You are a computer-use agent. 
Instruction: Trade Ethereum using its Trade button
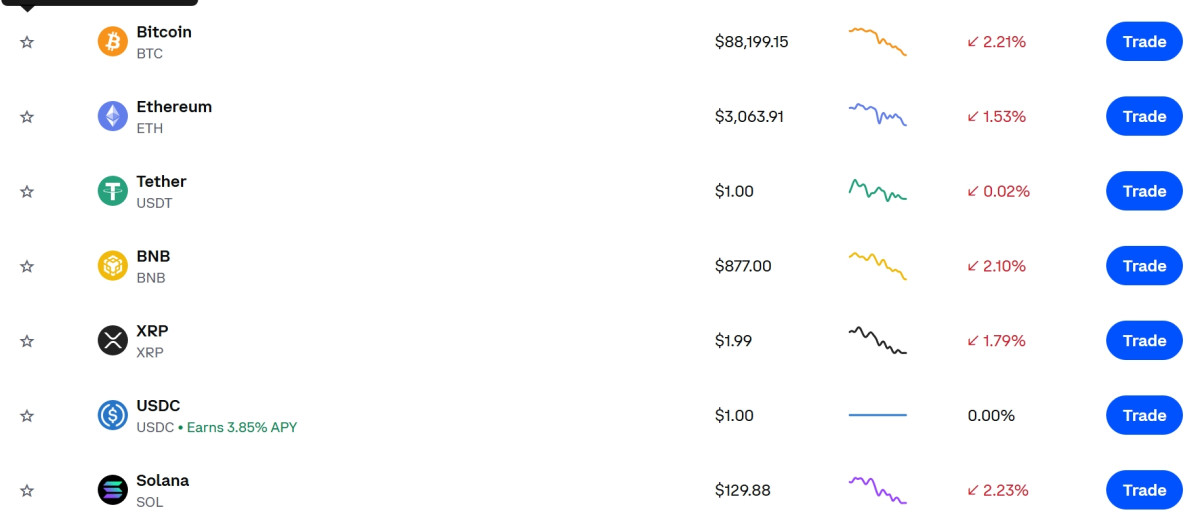pyautogui.click(x=1144, y=116)
